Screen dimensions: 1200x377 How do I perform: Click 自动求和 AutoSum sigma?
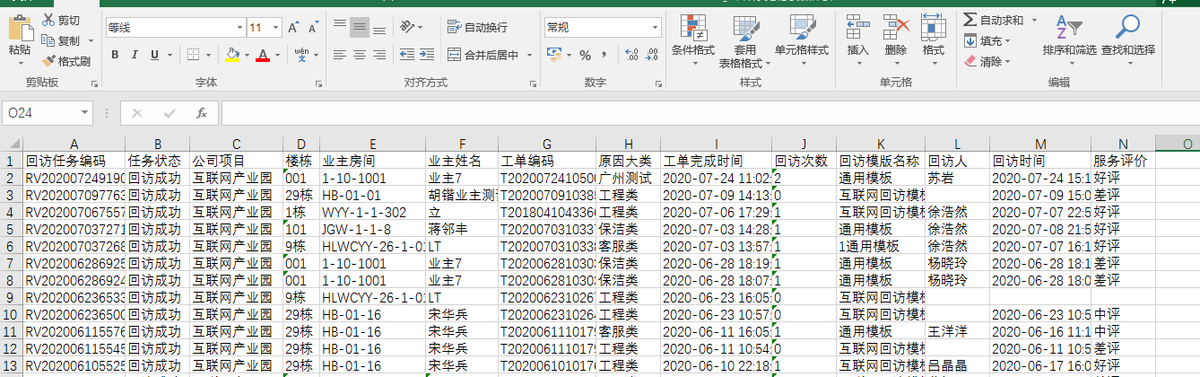point(993,20)
